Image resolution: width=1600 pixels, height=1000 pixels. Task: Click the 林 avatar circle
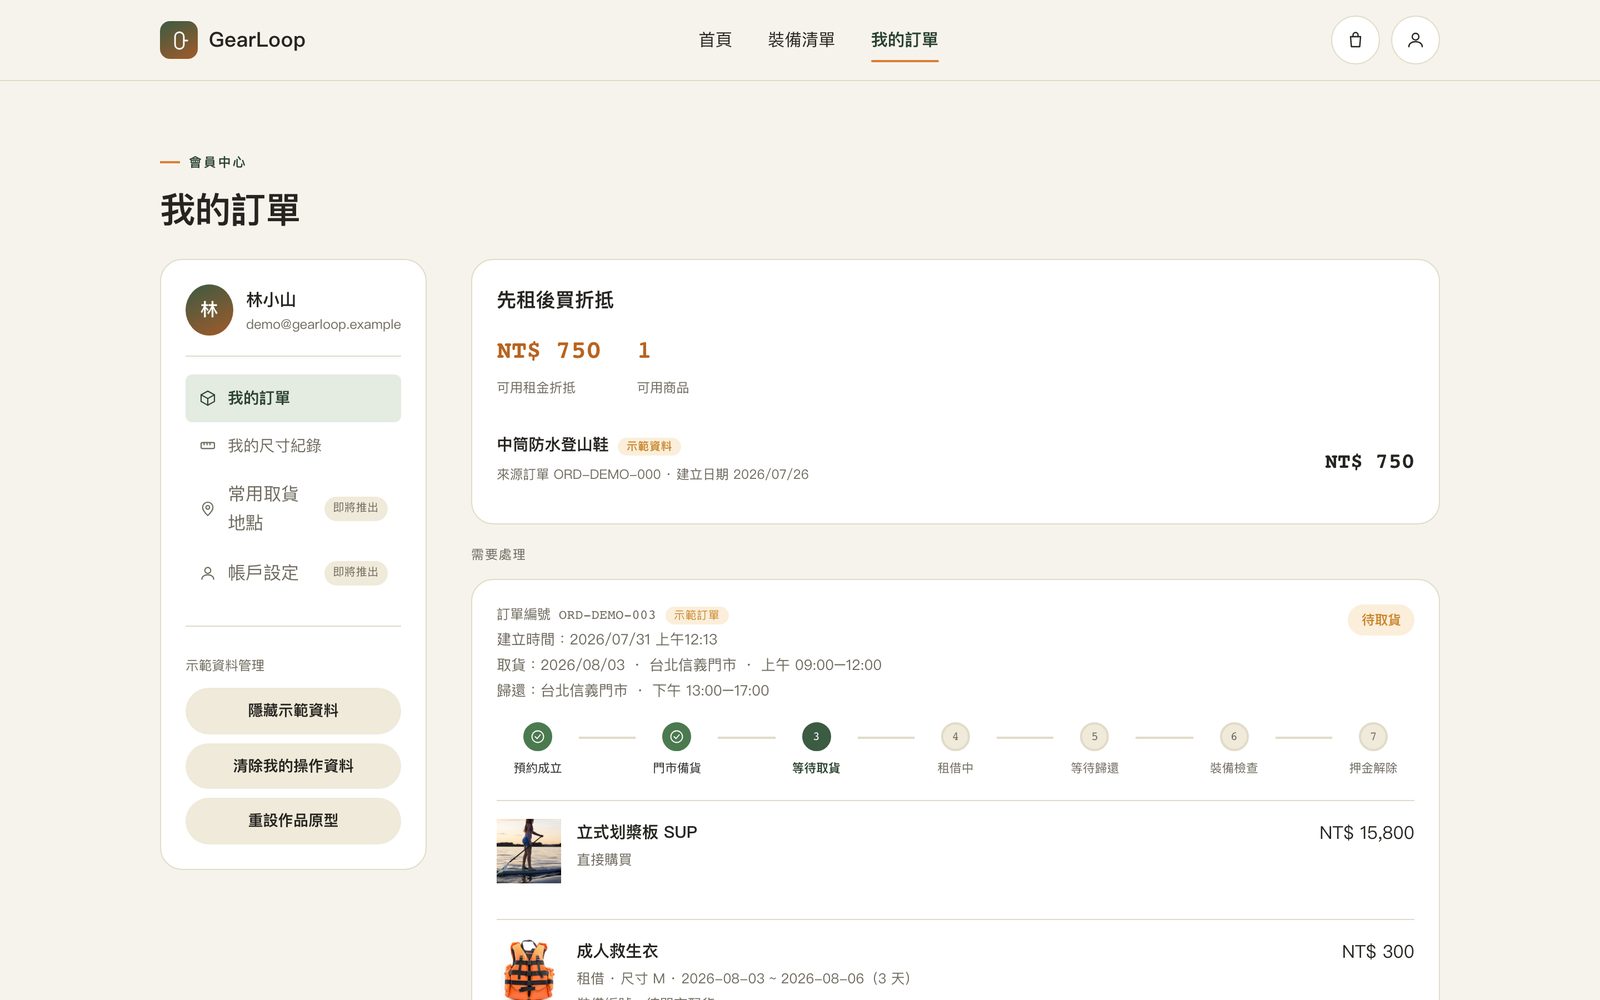(209, 310)
